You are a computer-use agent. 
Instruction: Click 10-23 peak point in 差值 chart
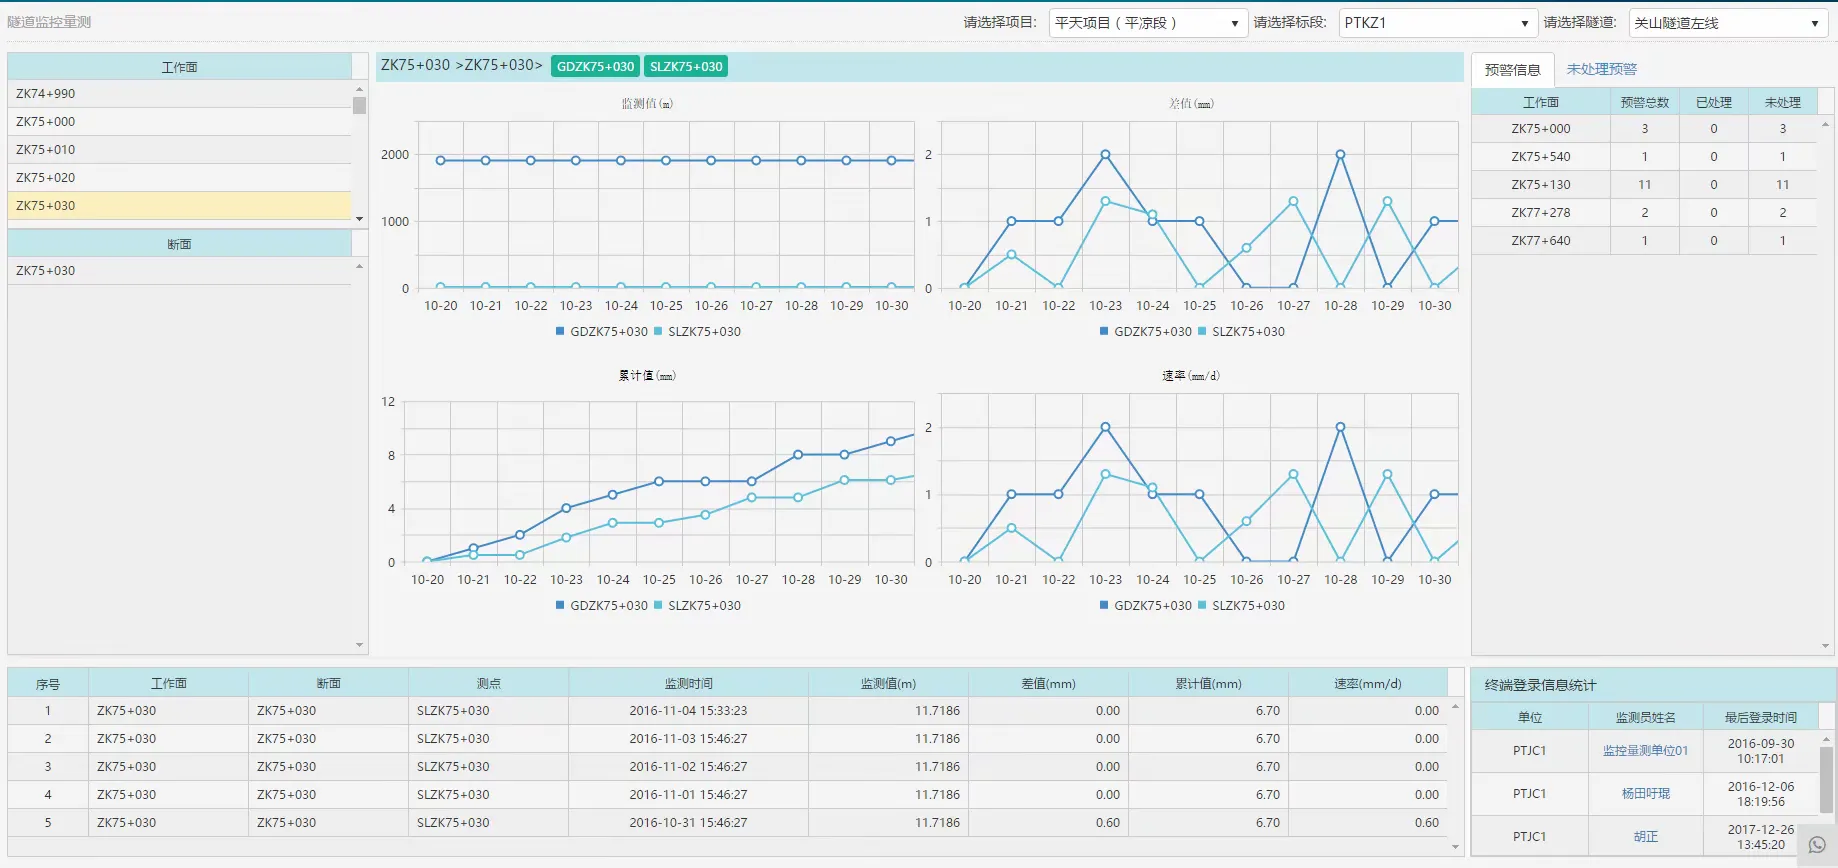click(1105, 155)
